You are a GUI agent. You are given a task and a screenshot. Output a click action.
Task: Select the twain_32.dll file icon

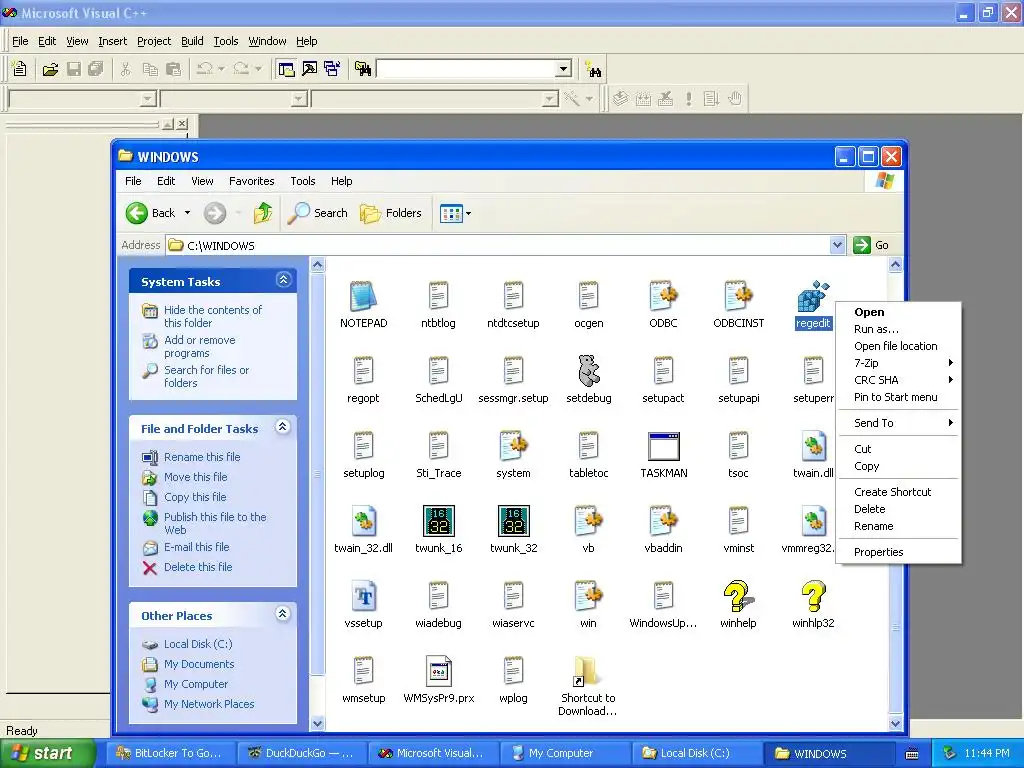pos(363,521)
